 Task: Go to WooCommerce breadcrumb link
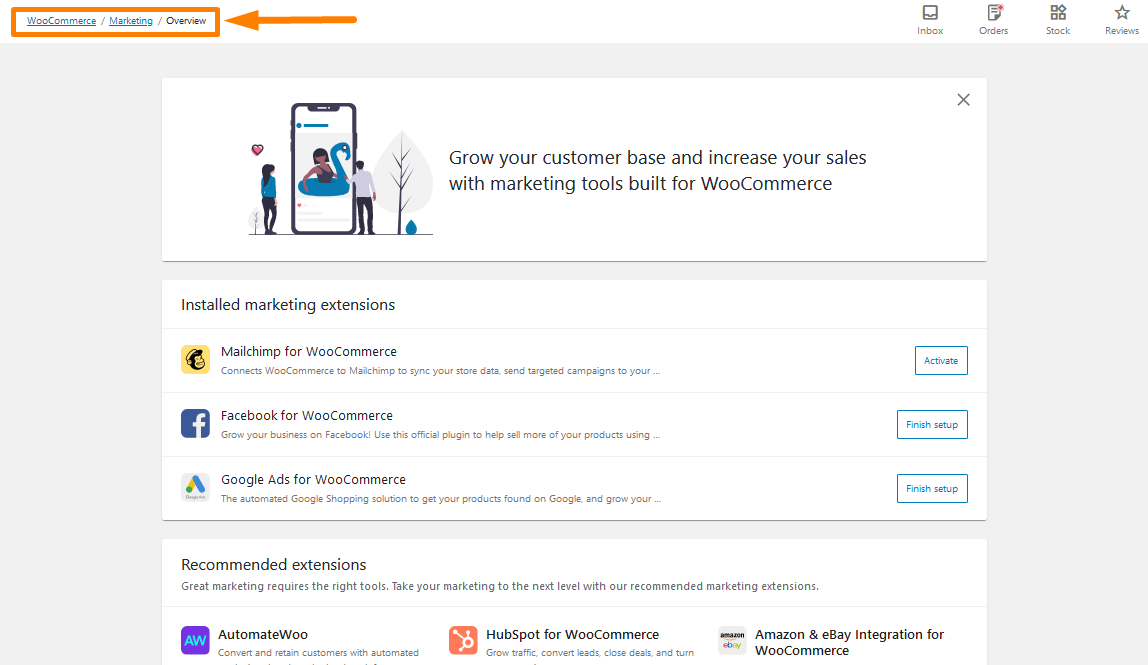click(62, 21)
